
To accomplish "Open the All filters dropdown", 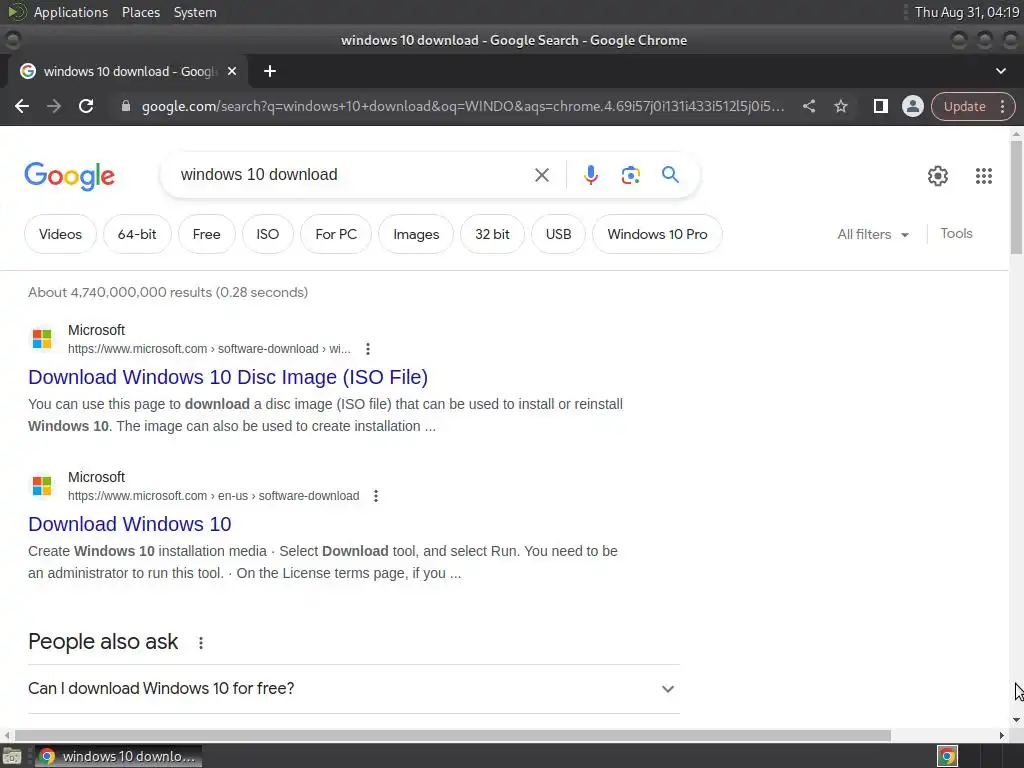I will coord(873,234).
